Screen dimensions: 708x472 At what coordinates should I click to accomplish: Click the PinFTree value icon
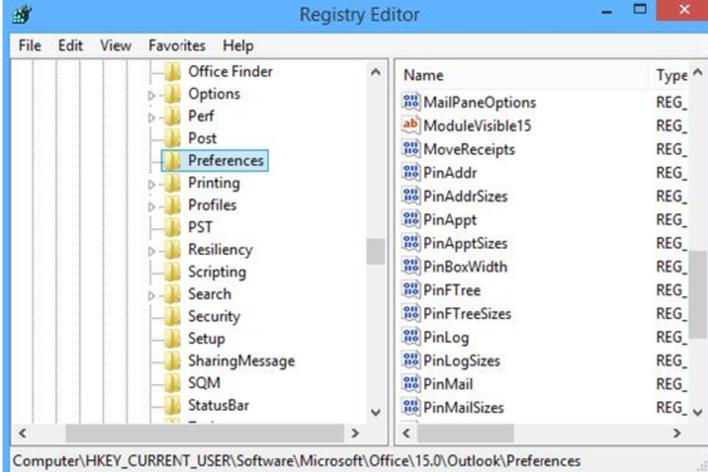(410, 290)
